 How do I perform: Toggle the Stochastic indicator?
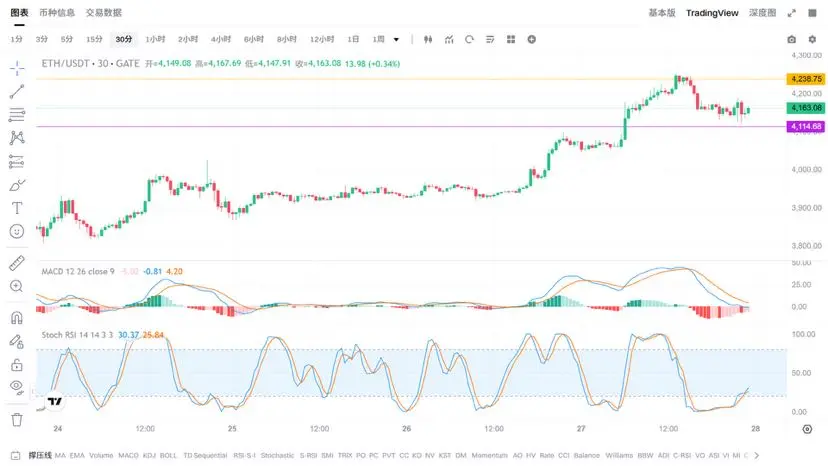[x=277, y=455]
